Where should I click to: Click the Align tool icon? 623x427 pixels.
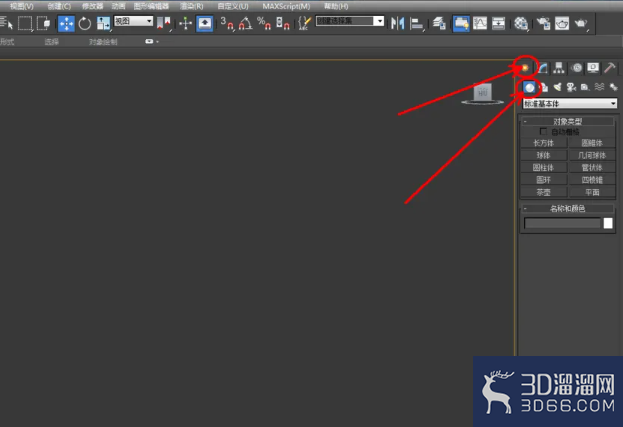[416, 23]
